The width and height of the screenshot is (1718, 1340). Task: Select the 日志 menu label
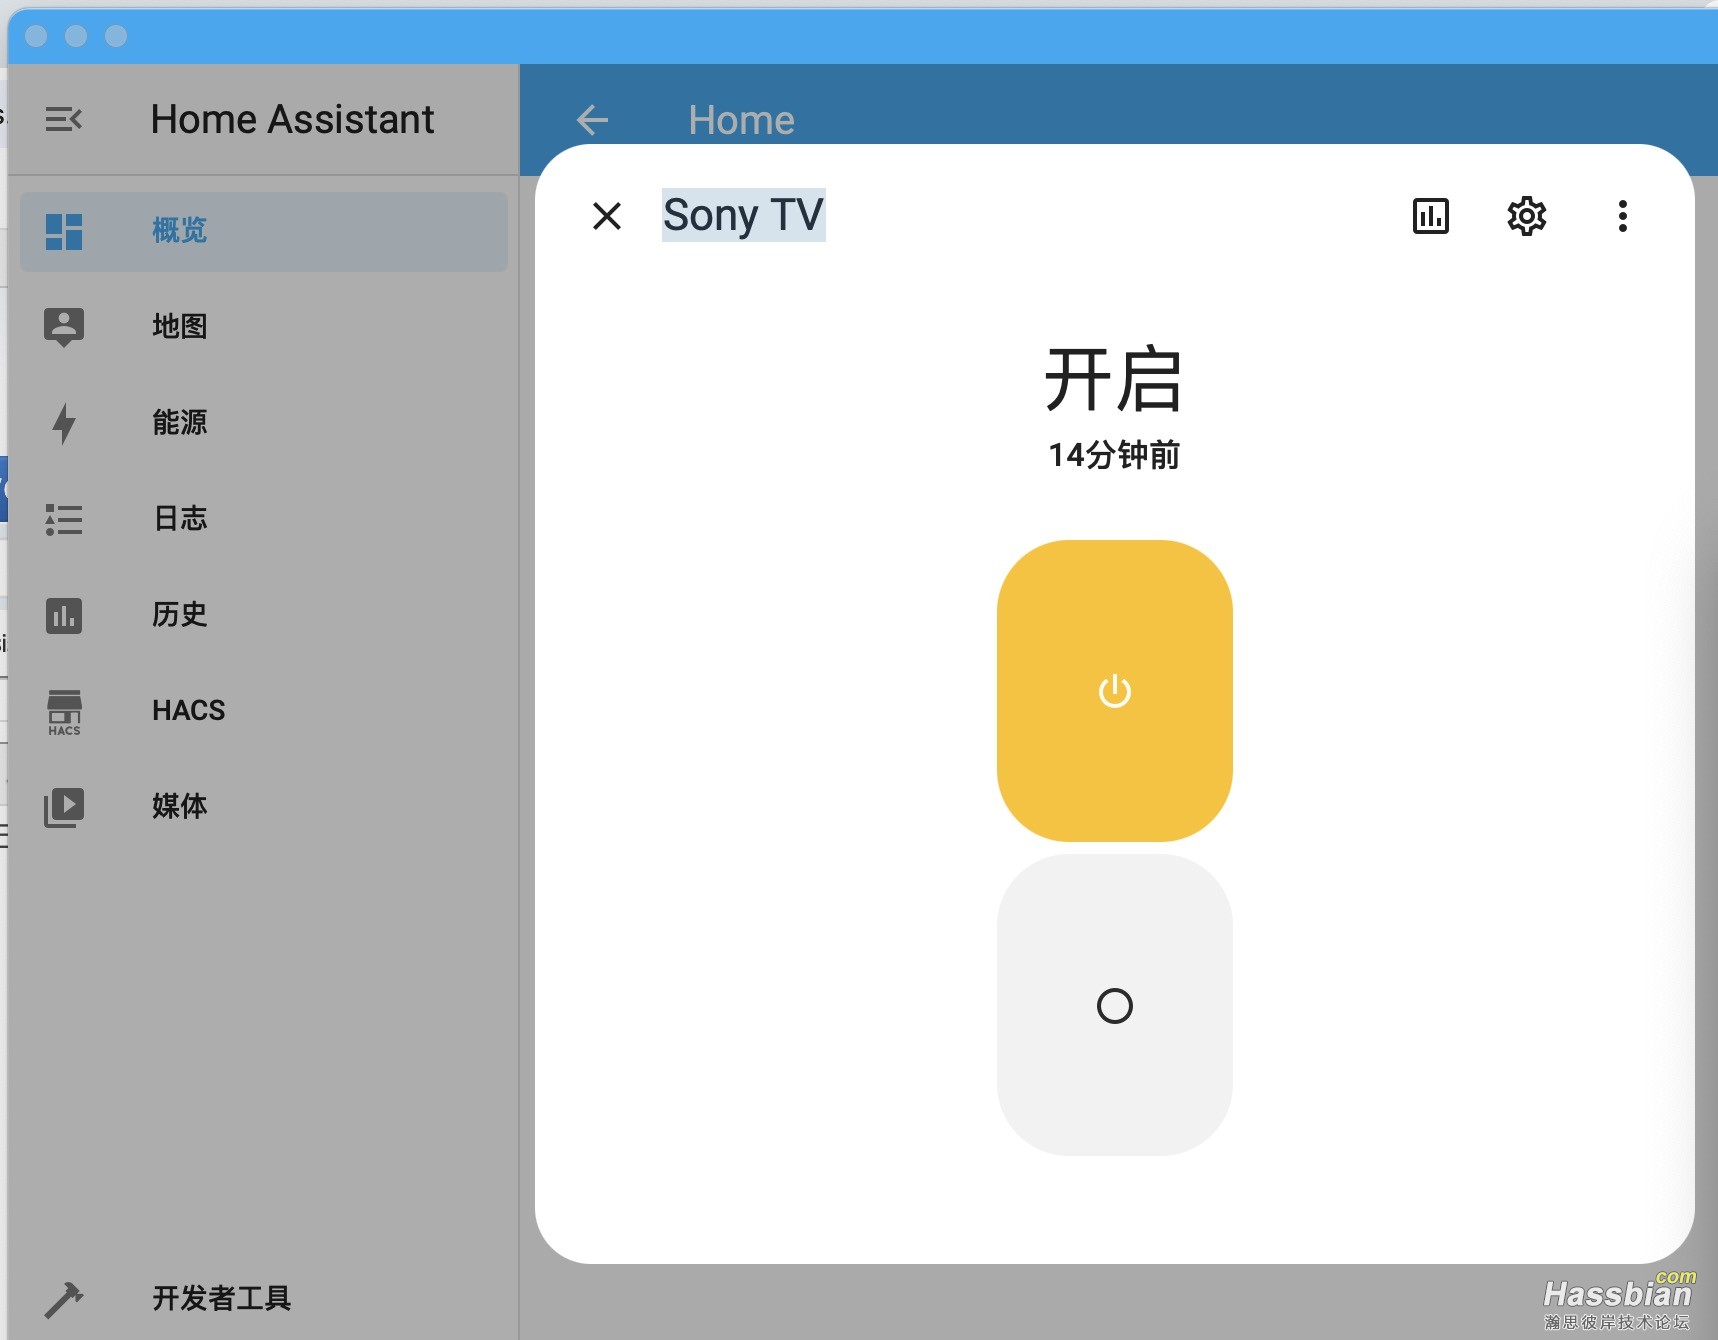[x=180, y=519]
